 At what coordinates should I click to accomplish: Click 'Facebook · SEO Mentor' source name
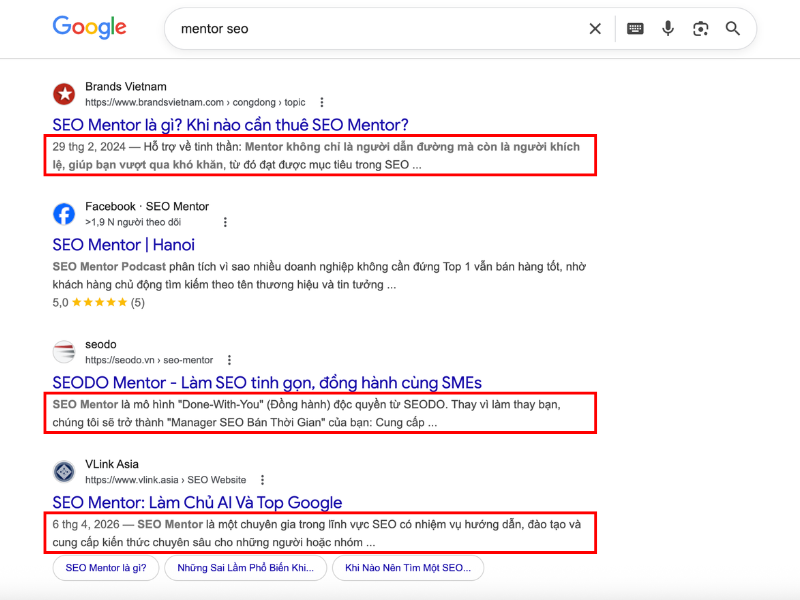(147, 207)
